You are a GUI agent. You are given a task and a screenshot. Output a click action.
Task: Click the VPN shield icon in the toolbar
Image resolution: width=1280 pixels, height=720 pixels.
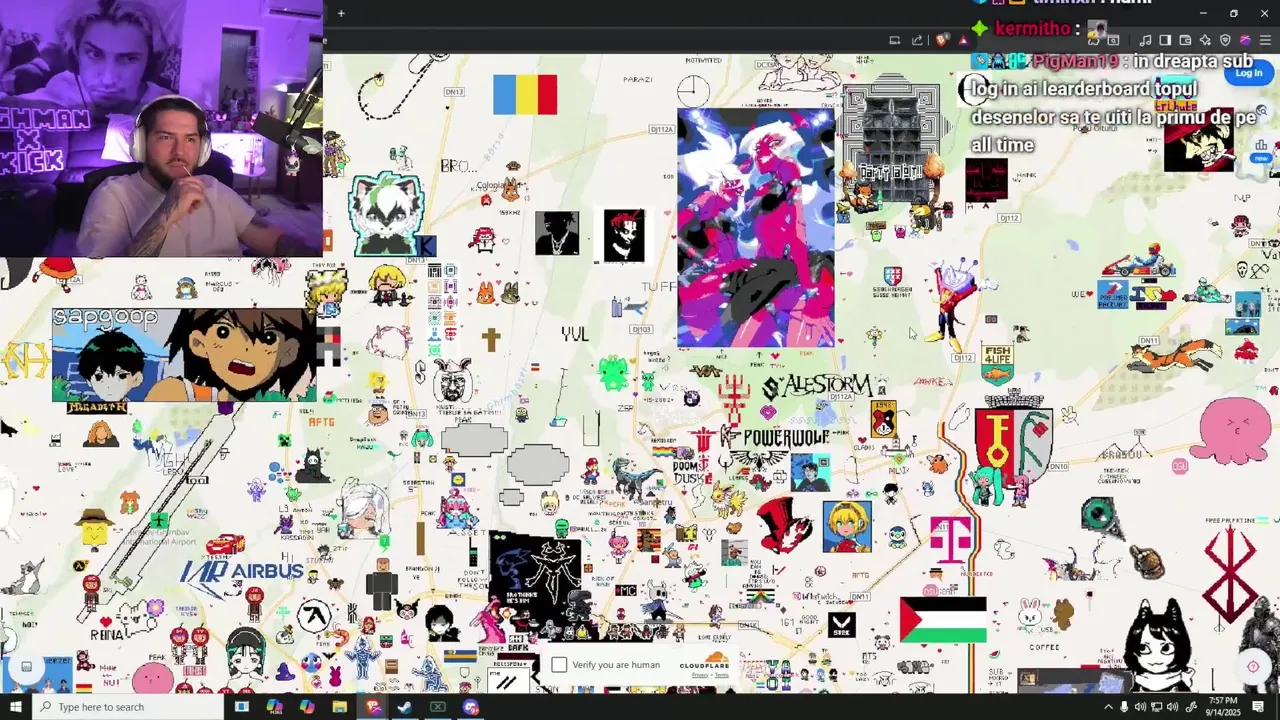[x=1225, y=40]
